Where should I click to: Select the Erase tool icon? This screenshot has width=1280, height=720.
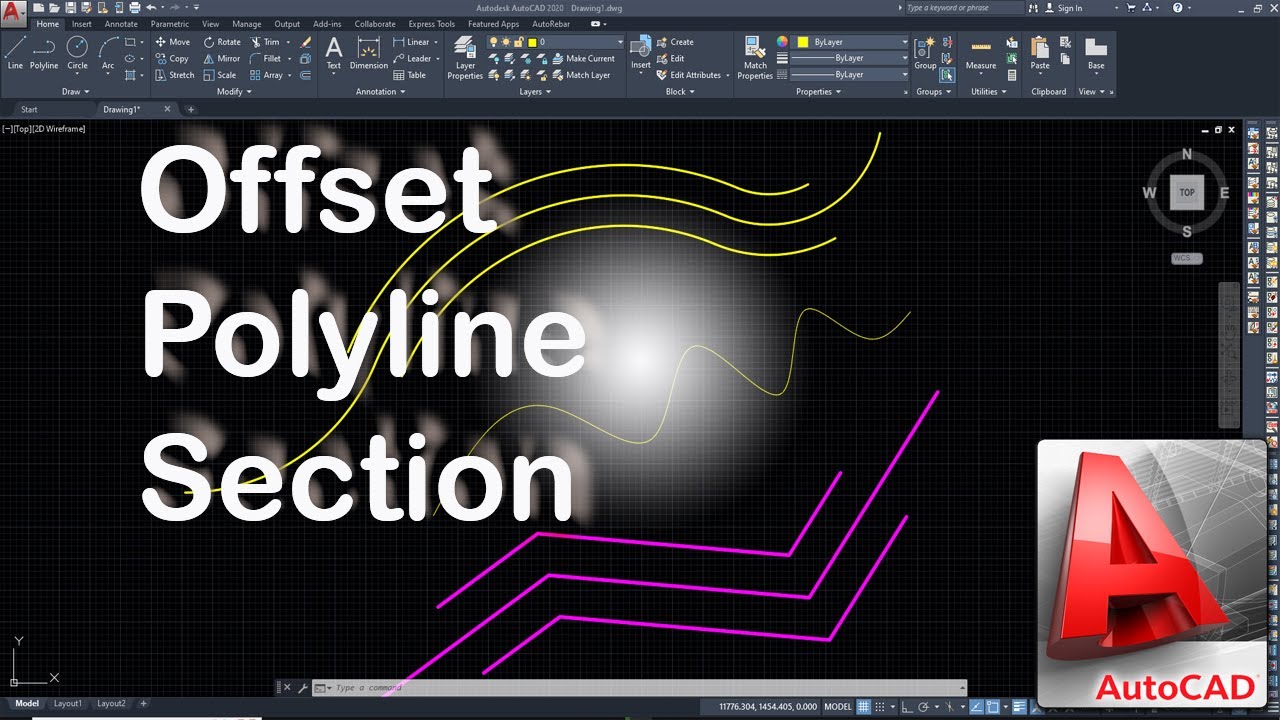(x=306, y=43)
